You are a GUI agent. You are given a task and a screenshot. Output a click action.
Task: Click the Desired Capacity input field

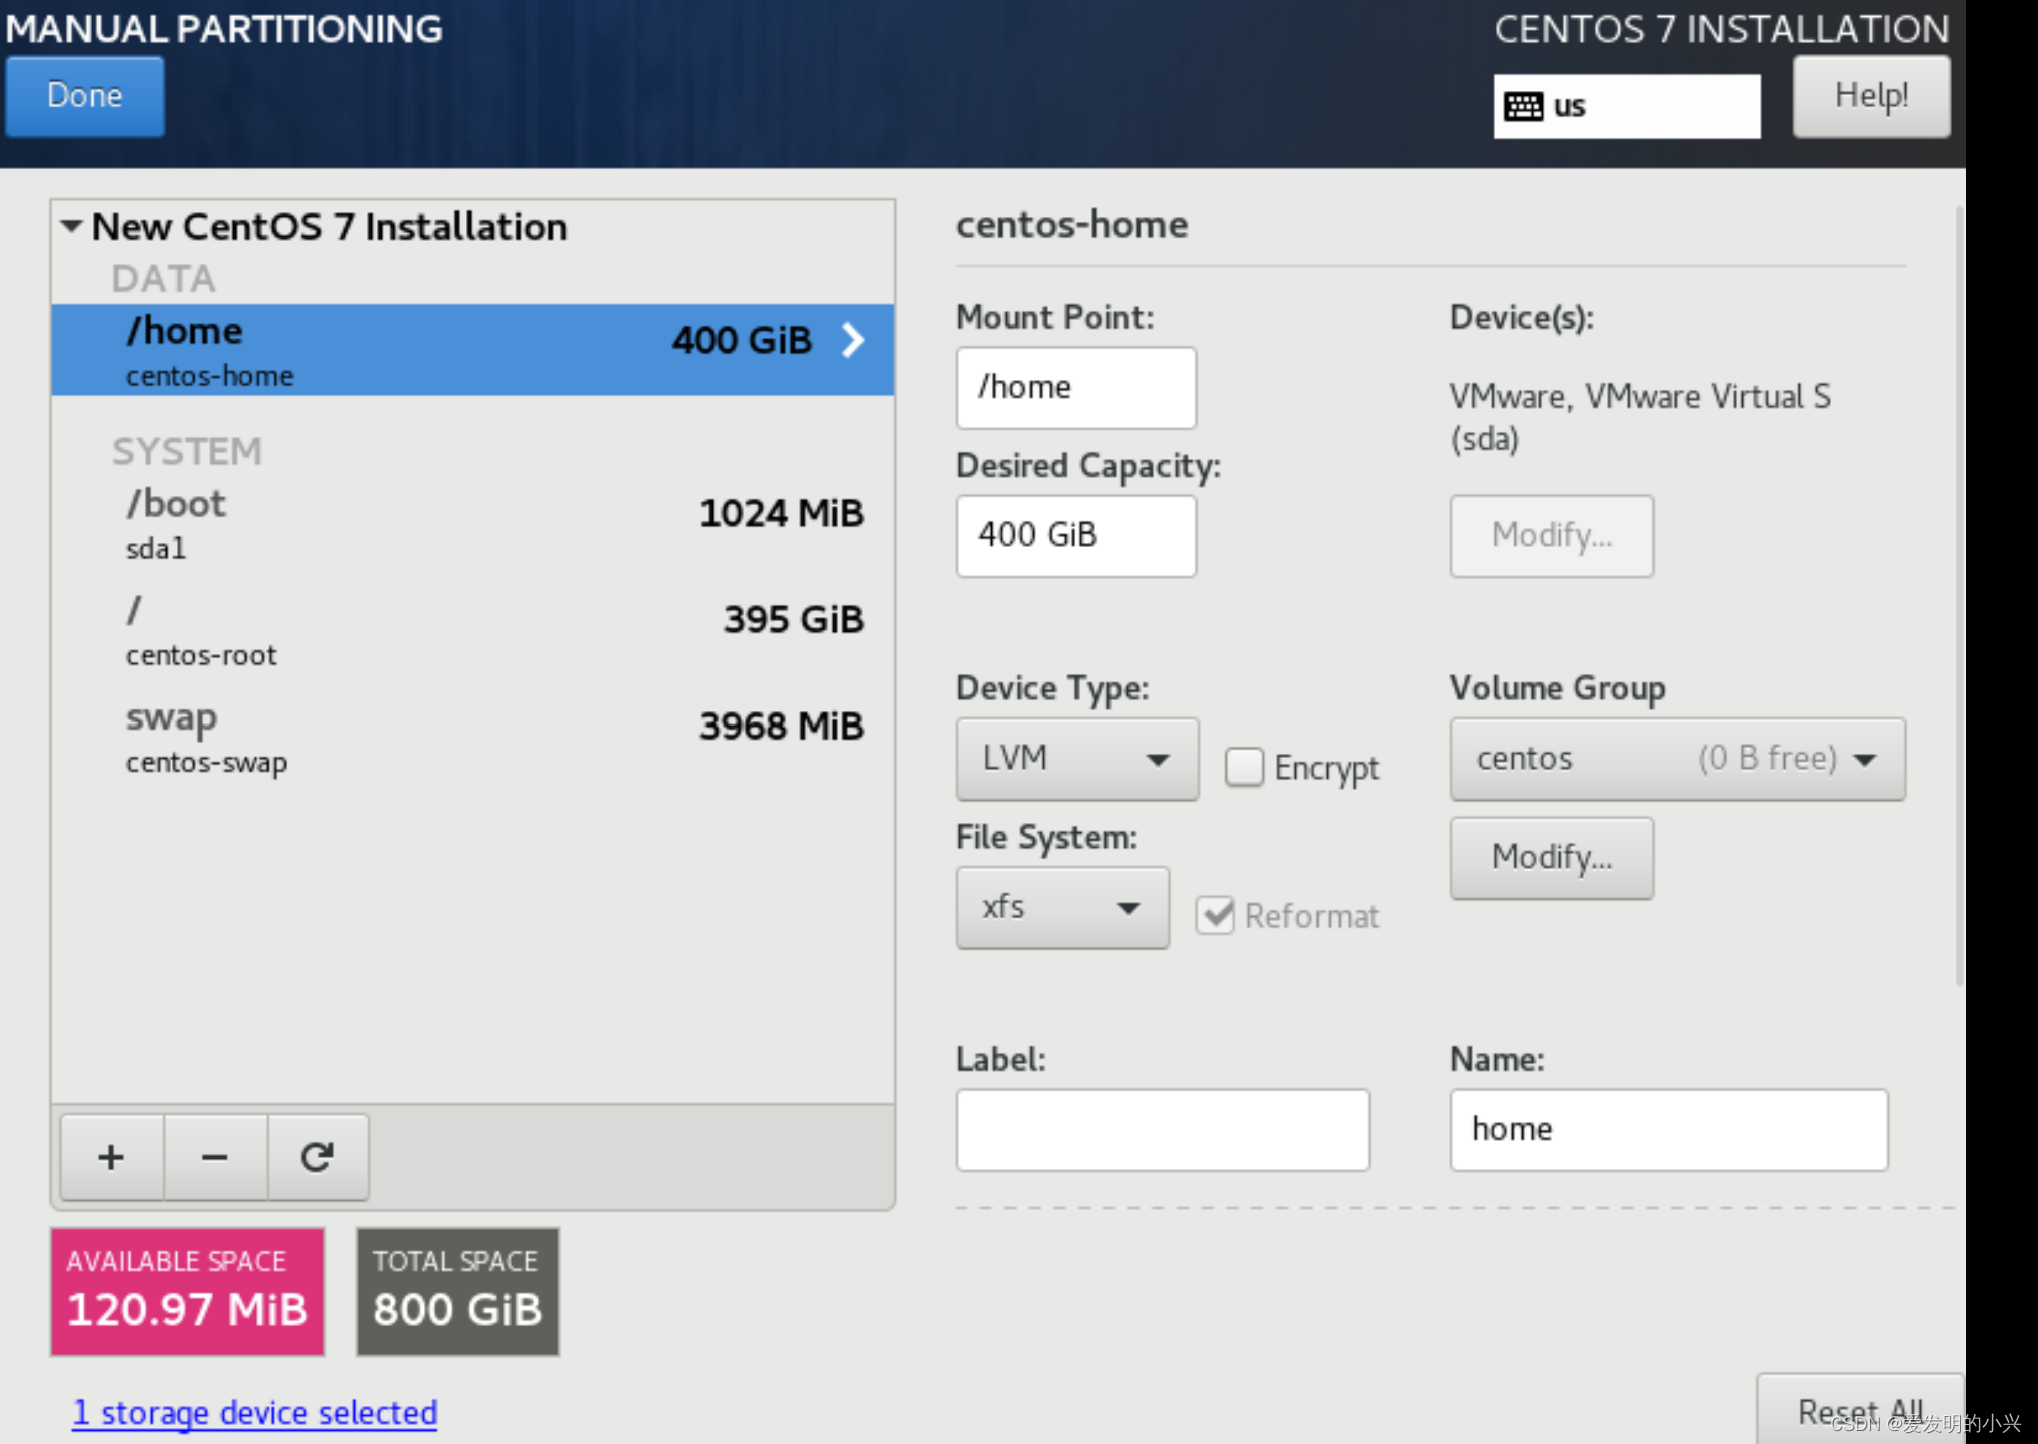(x=1076, y=535)
